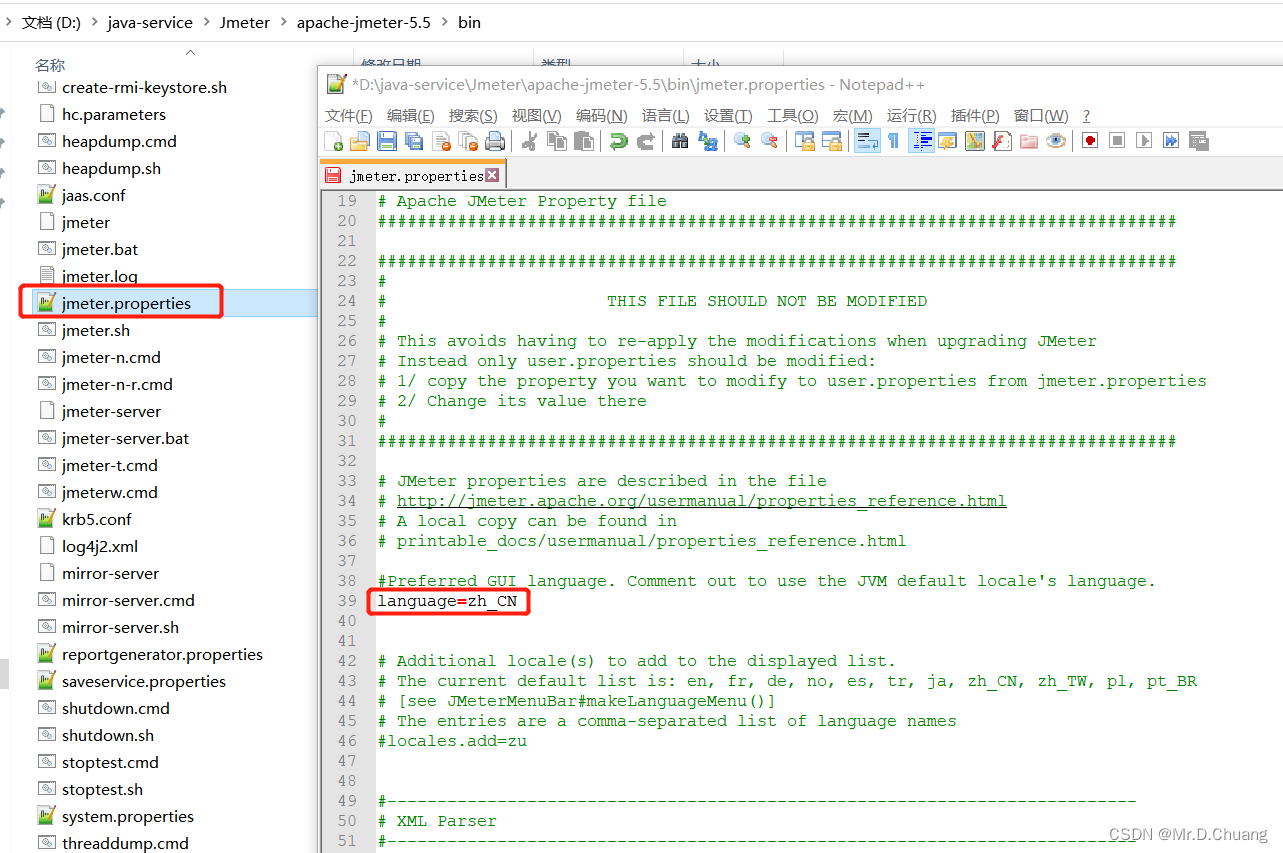Click the Paste toolbar icon
1283x853 pixels.
click(x=584, y=141)
